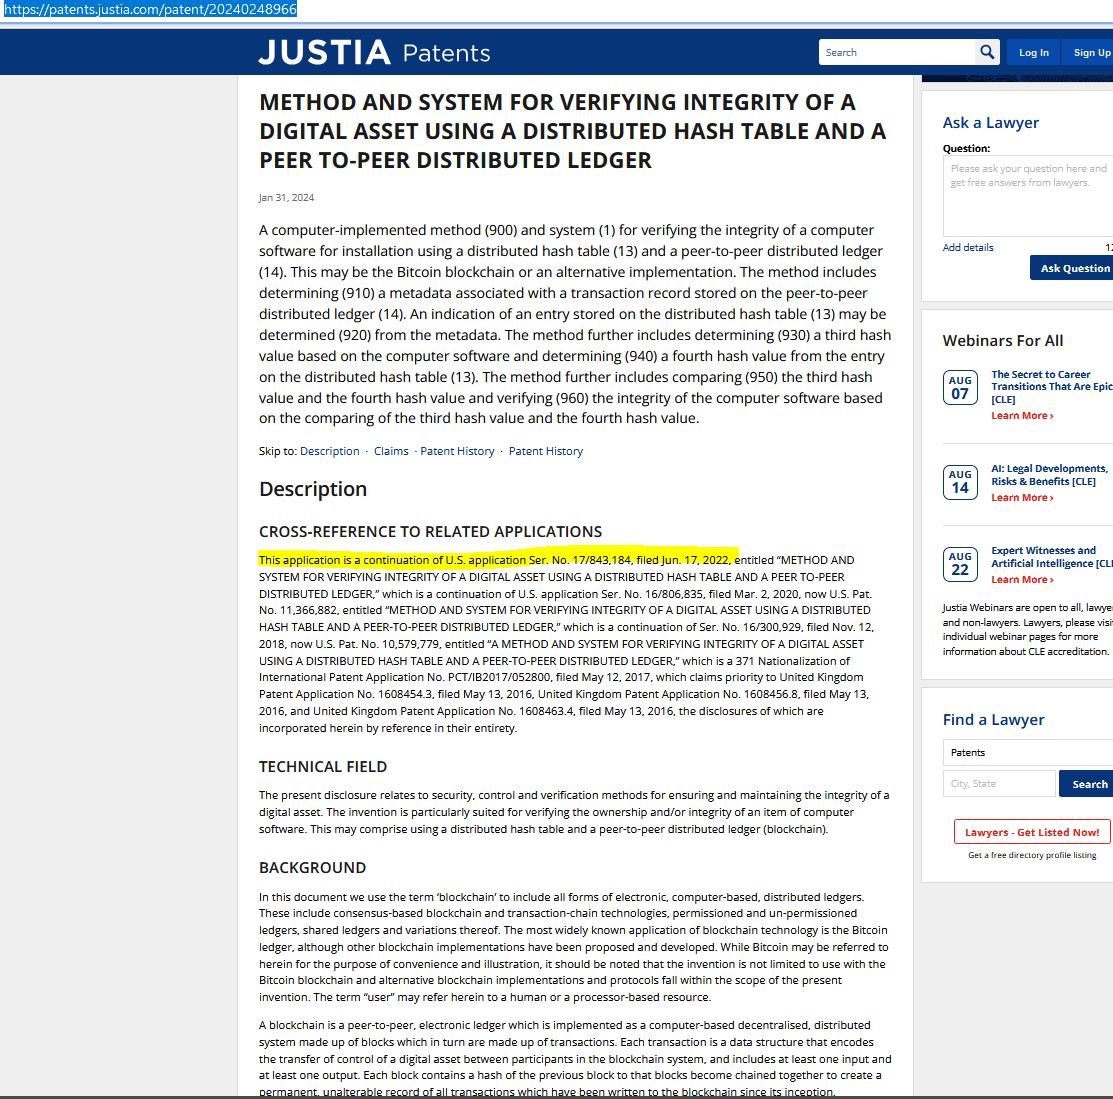The width and height of the screenshot is (1113, 1099).
Task: Open 'Expert Witnesses and Artificial Intelligence' webinar link
Action: (x=1051, y=557)
